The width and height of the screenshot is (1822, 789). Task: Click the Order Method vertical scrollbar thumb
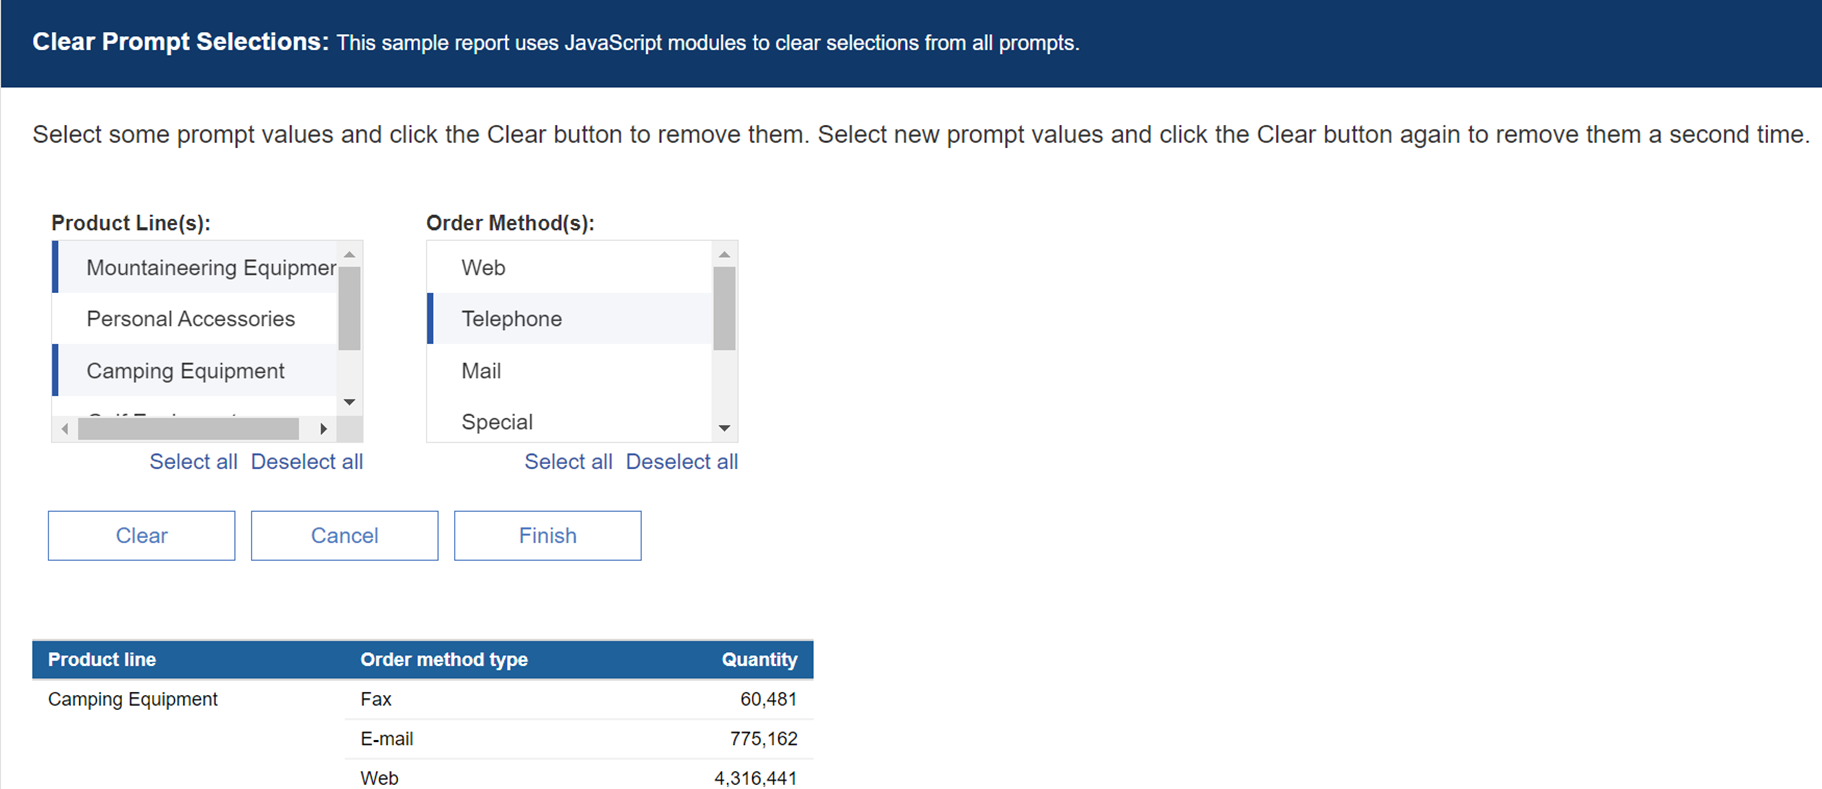724,308
